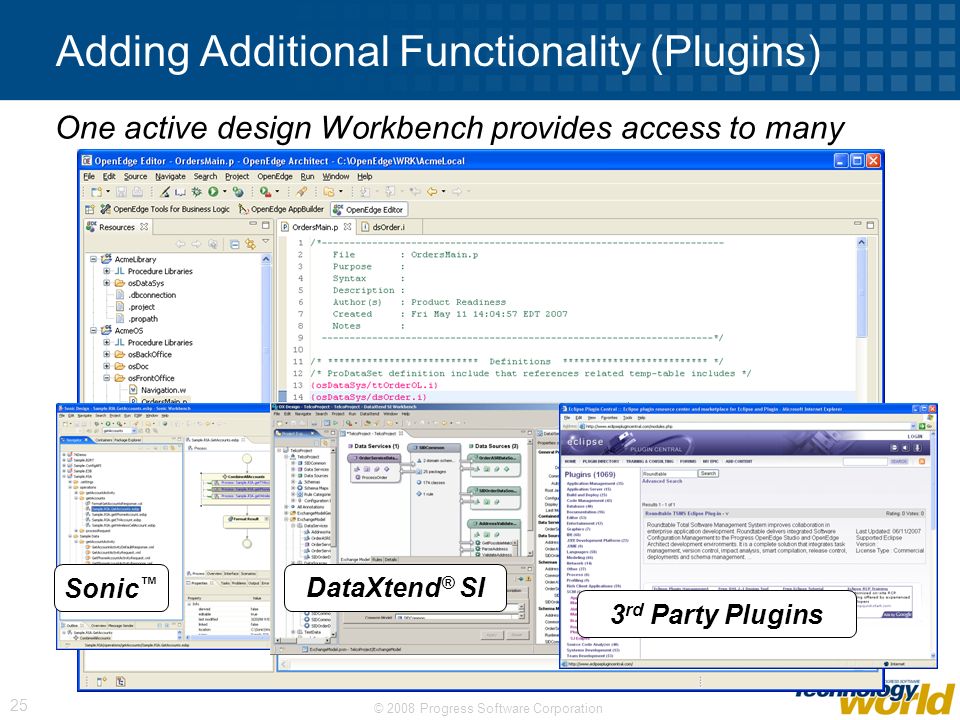Collapse the osFrontOffice folder
This screenshot has height=720, width=960.
click(x=107, y=378)
